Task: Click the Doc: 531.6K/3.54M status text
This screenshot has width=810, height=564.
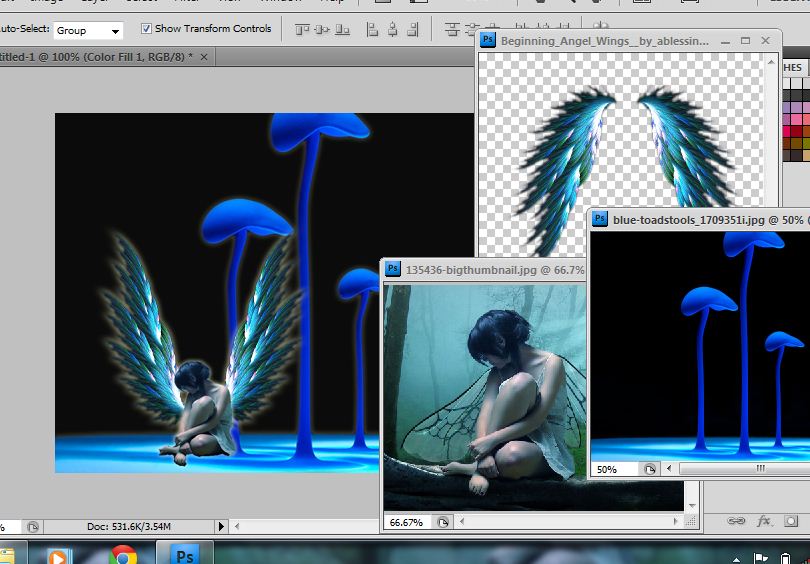Action: pyautogui.click(x=129, y=527)
